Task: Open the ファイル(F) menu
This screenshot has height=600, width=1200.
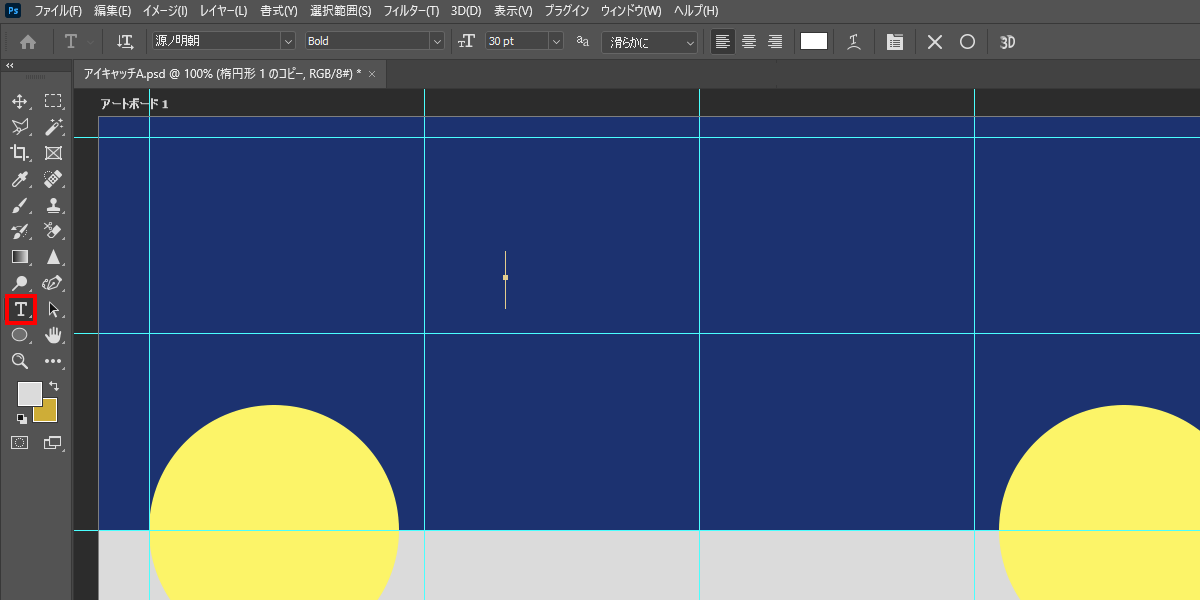Action: pyautogui.click(x=58, y=11)
